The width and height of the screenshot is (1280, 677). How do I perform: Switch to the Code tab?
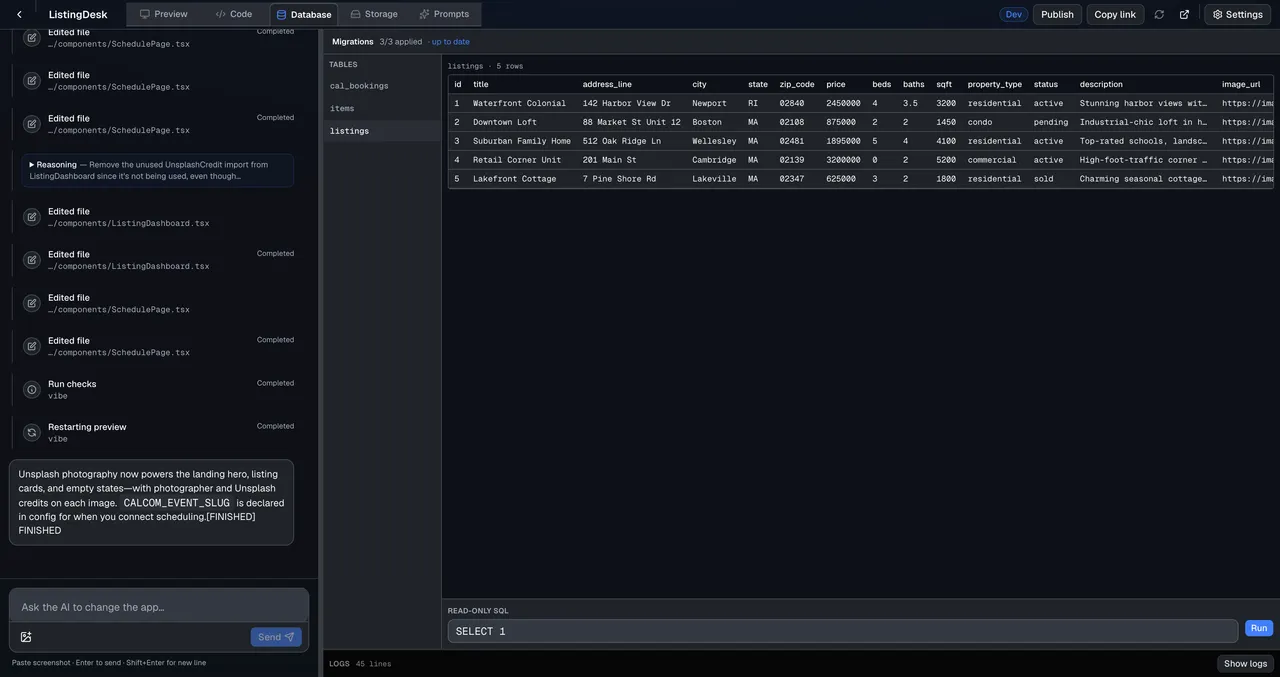tap(234, 14)
